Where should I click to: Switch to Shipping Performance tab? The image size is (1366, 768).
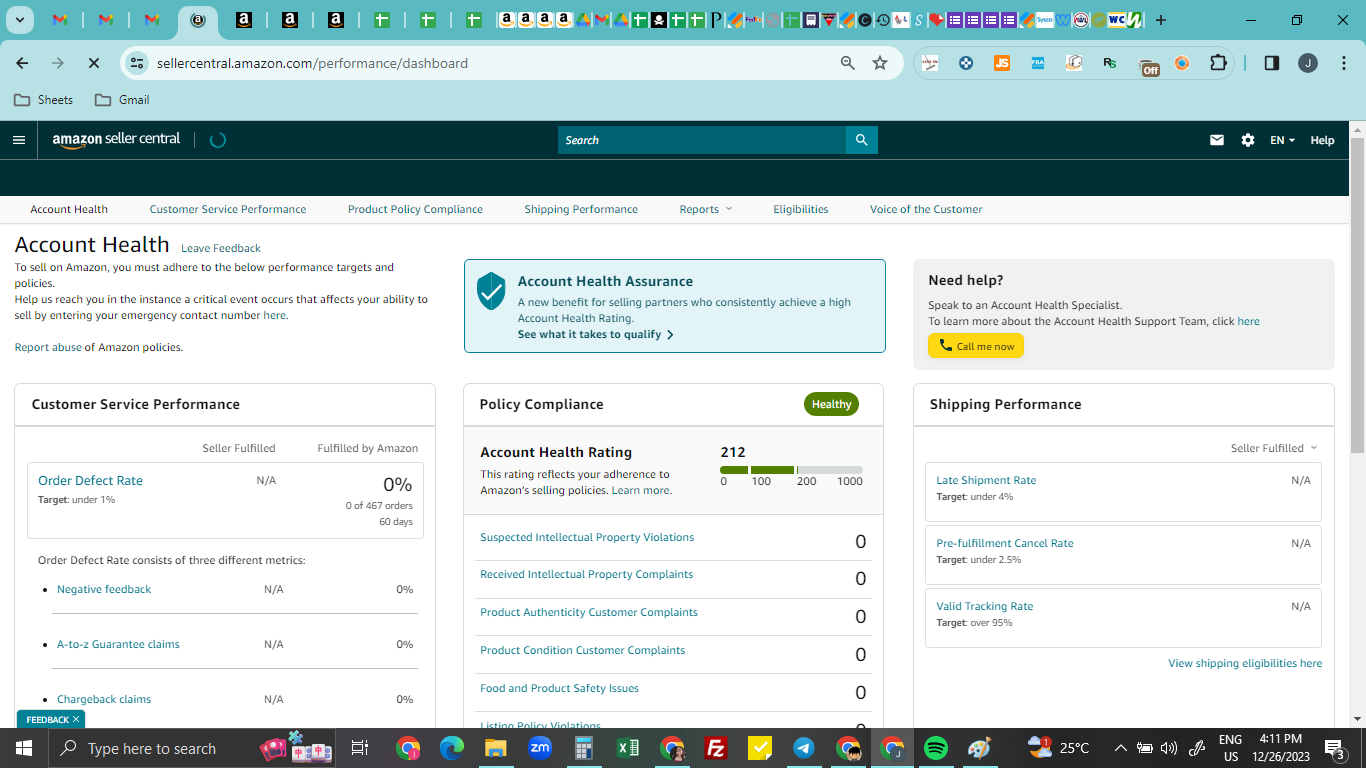pyautogui.click(x=581, y=209)
